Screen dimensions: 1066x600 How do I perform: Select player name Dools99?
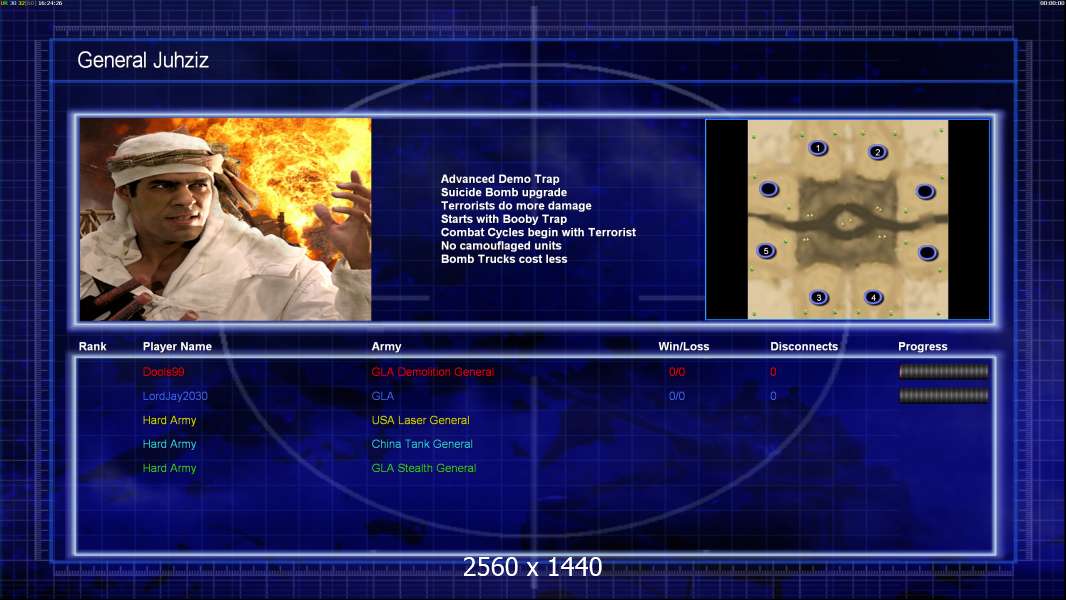pyautogui.click(x=164, y=372)
